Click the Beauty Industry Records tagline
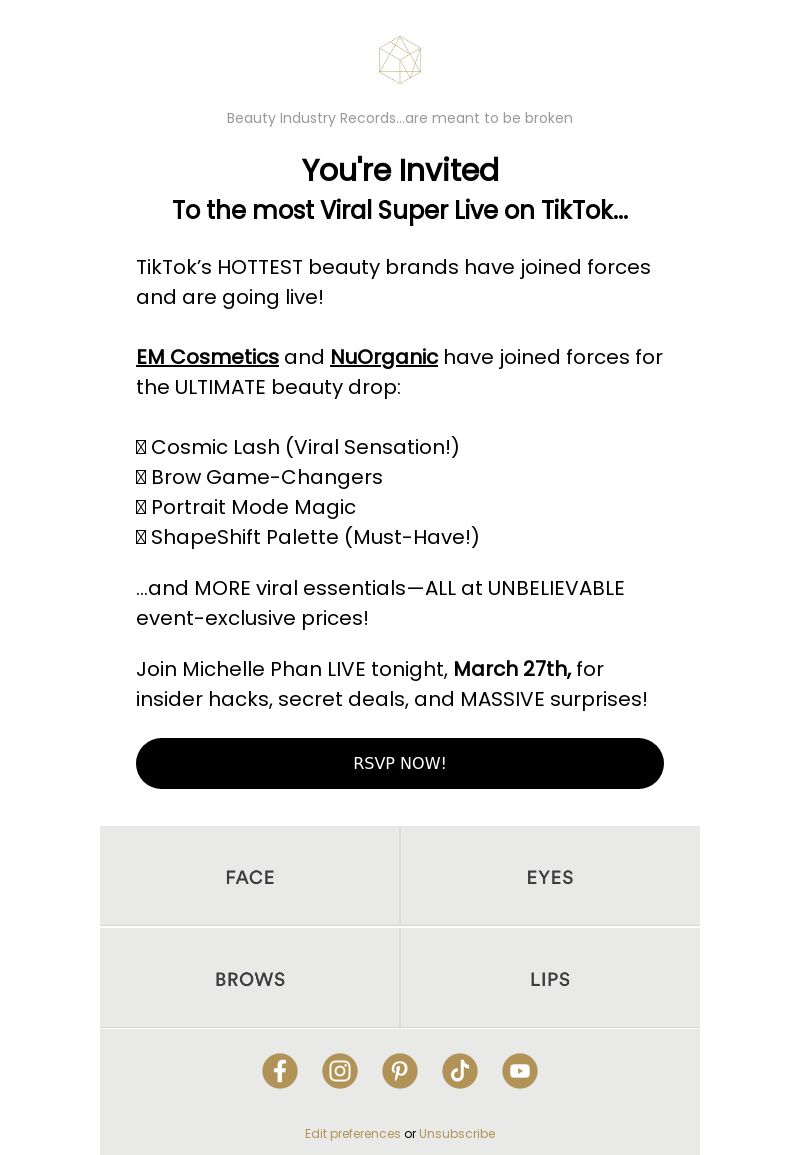This screenshot has width=800, height=1155. pos(400,118)
